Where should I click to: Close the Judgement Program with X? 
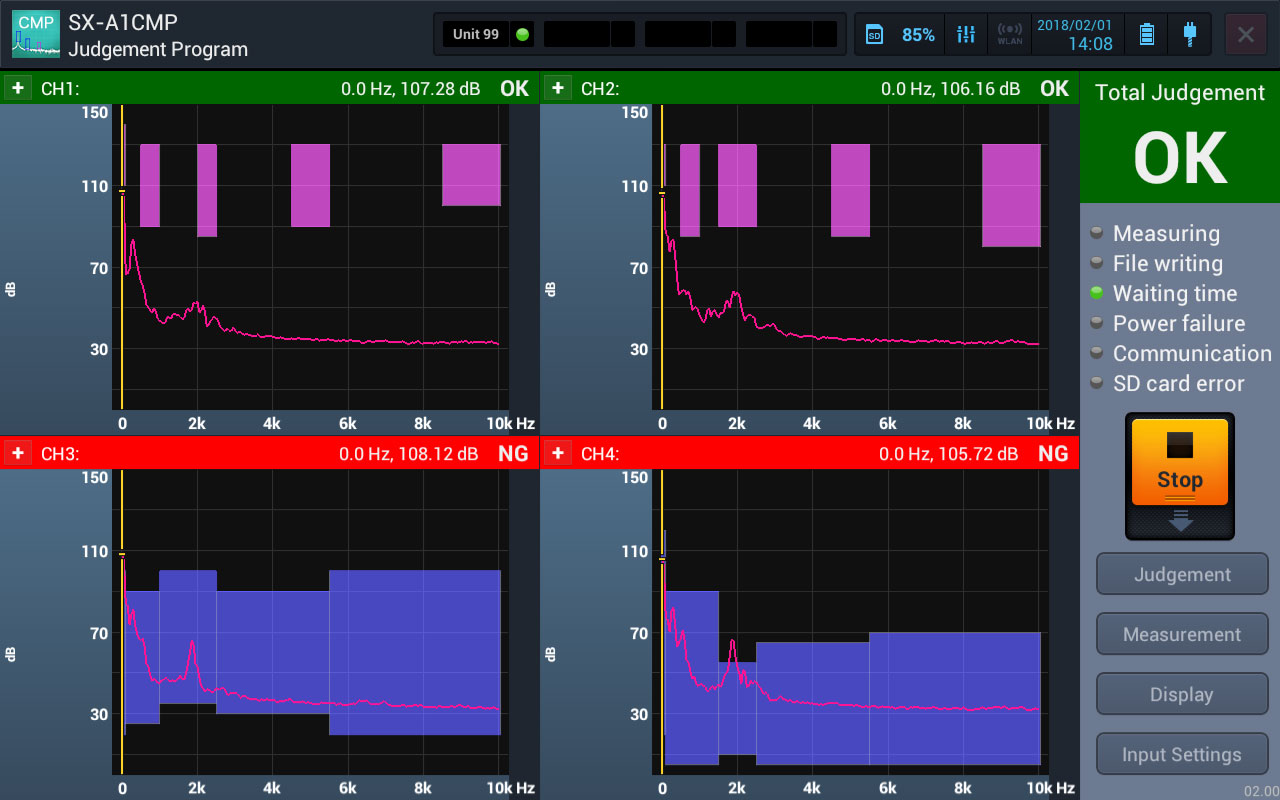pyautogui.click(x=1246, y=35)
